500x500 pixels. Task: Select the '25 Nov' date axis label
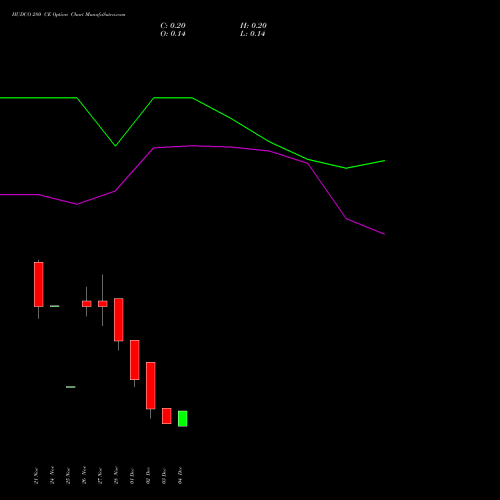click(68, 476)
